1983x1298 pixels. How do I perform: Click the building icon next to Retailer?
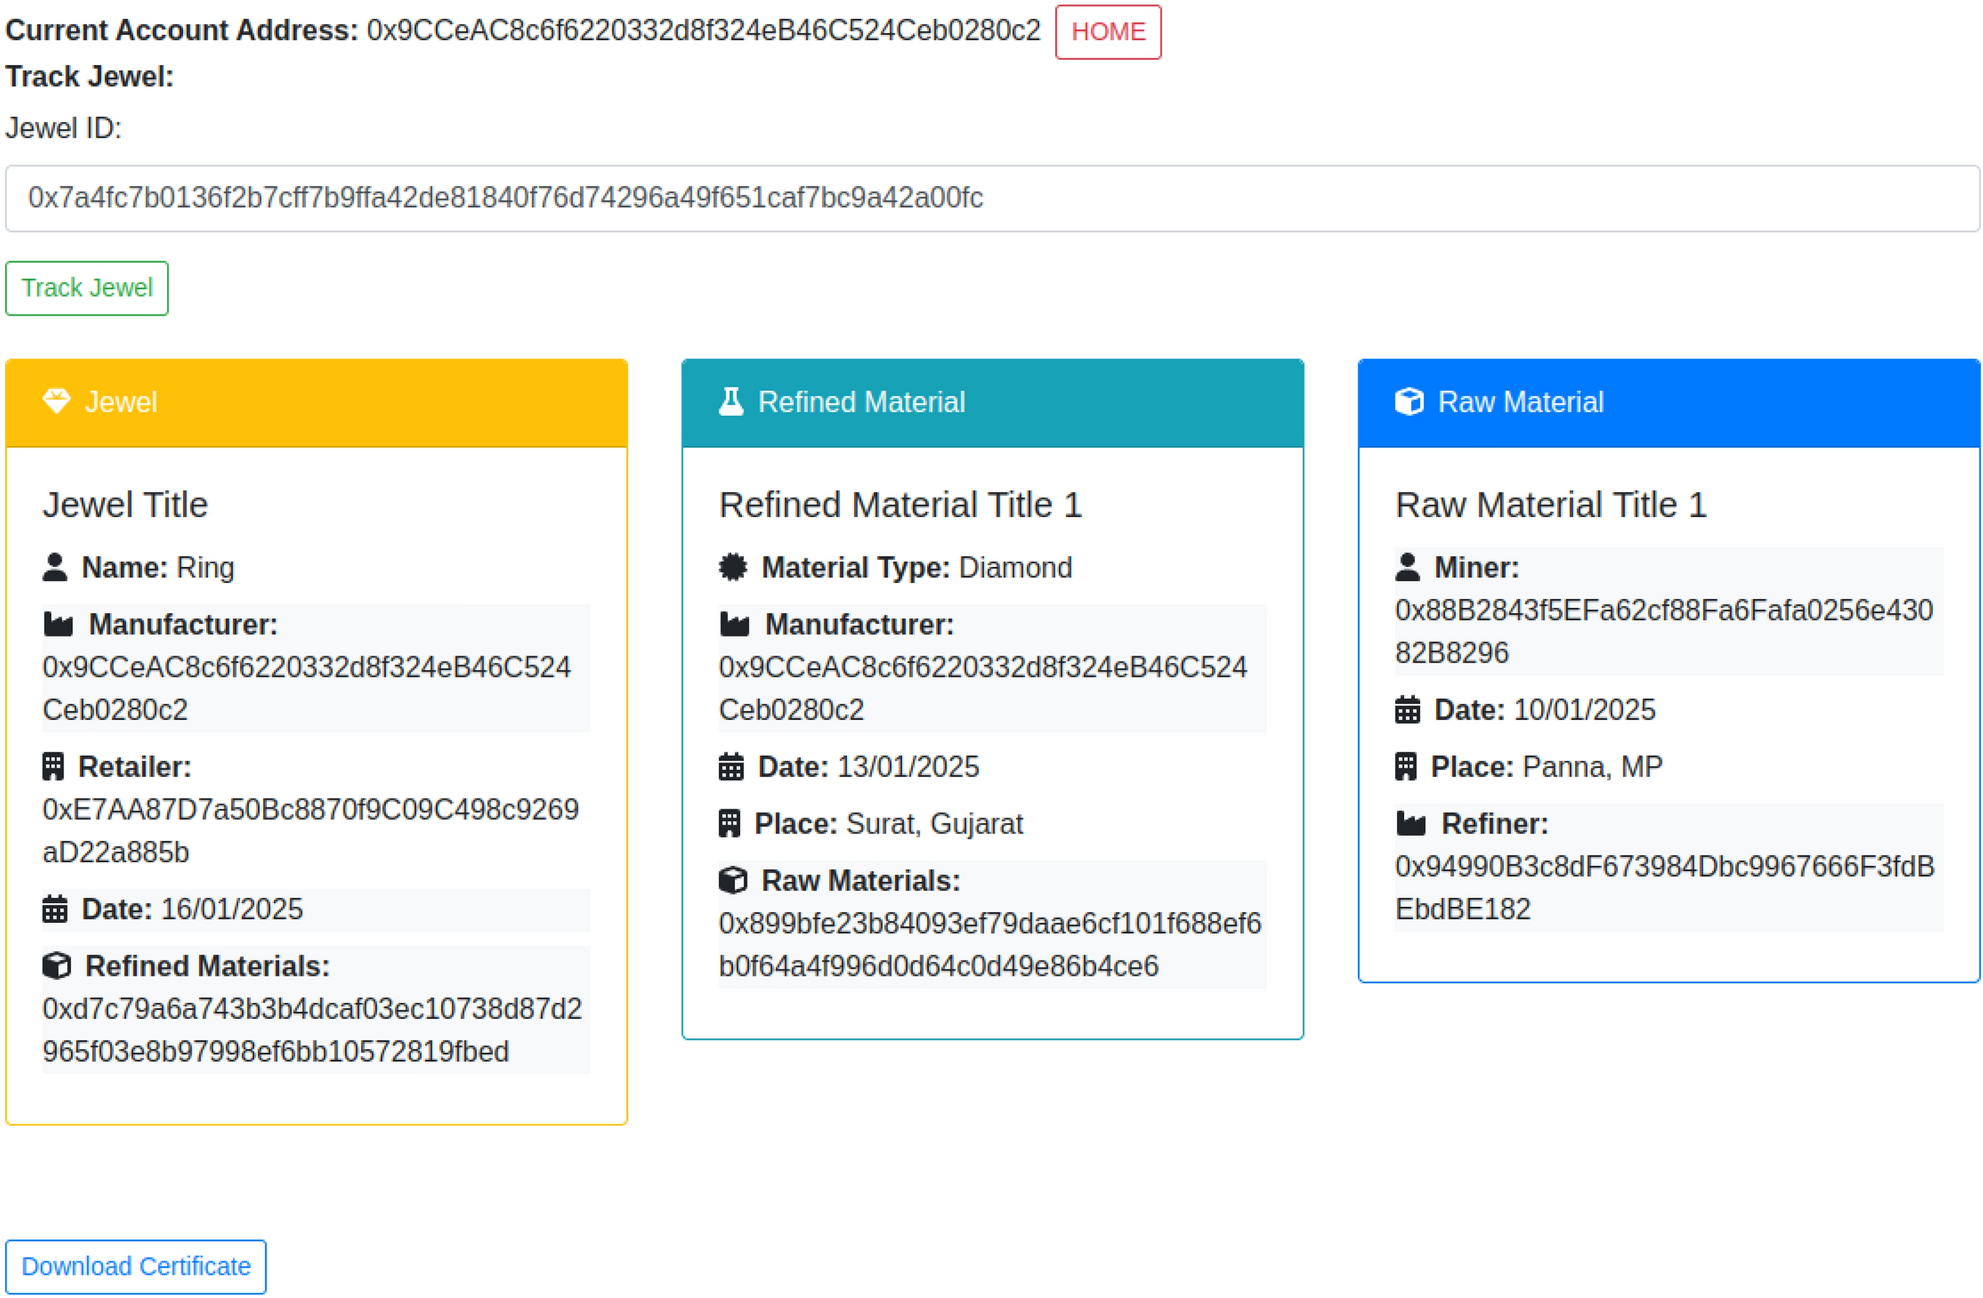point(53,767)
